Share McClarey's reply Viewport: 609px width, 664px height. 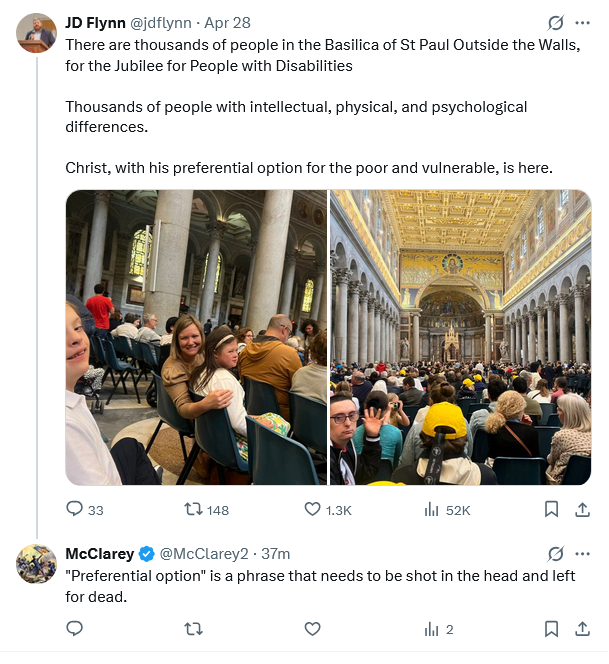pos(582,629)
